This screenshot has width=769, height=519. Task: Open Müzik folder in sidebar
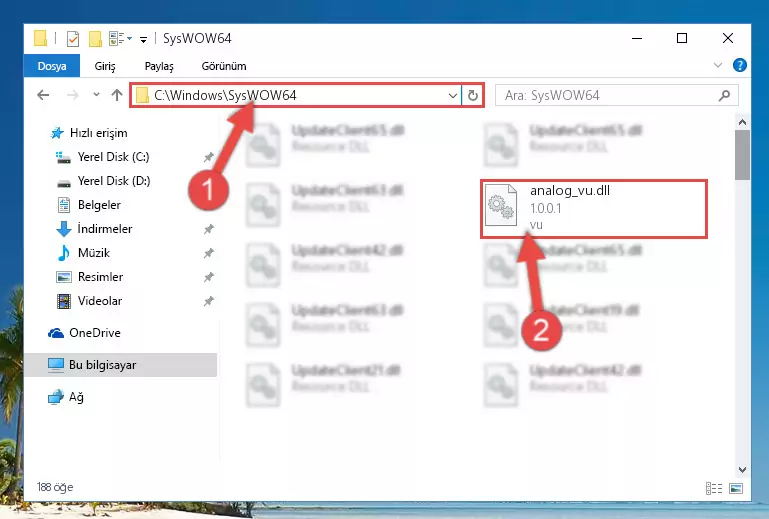94,253
